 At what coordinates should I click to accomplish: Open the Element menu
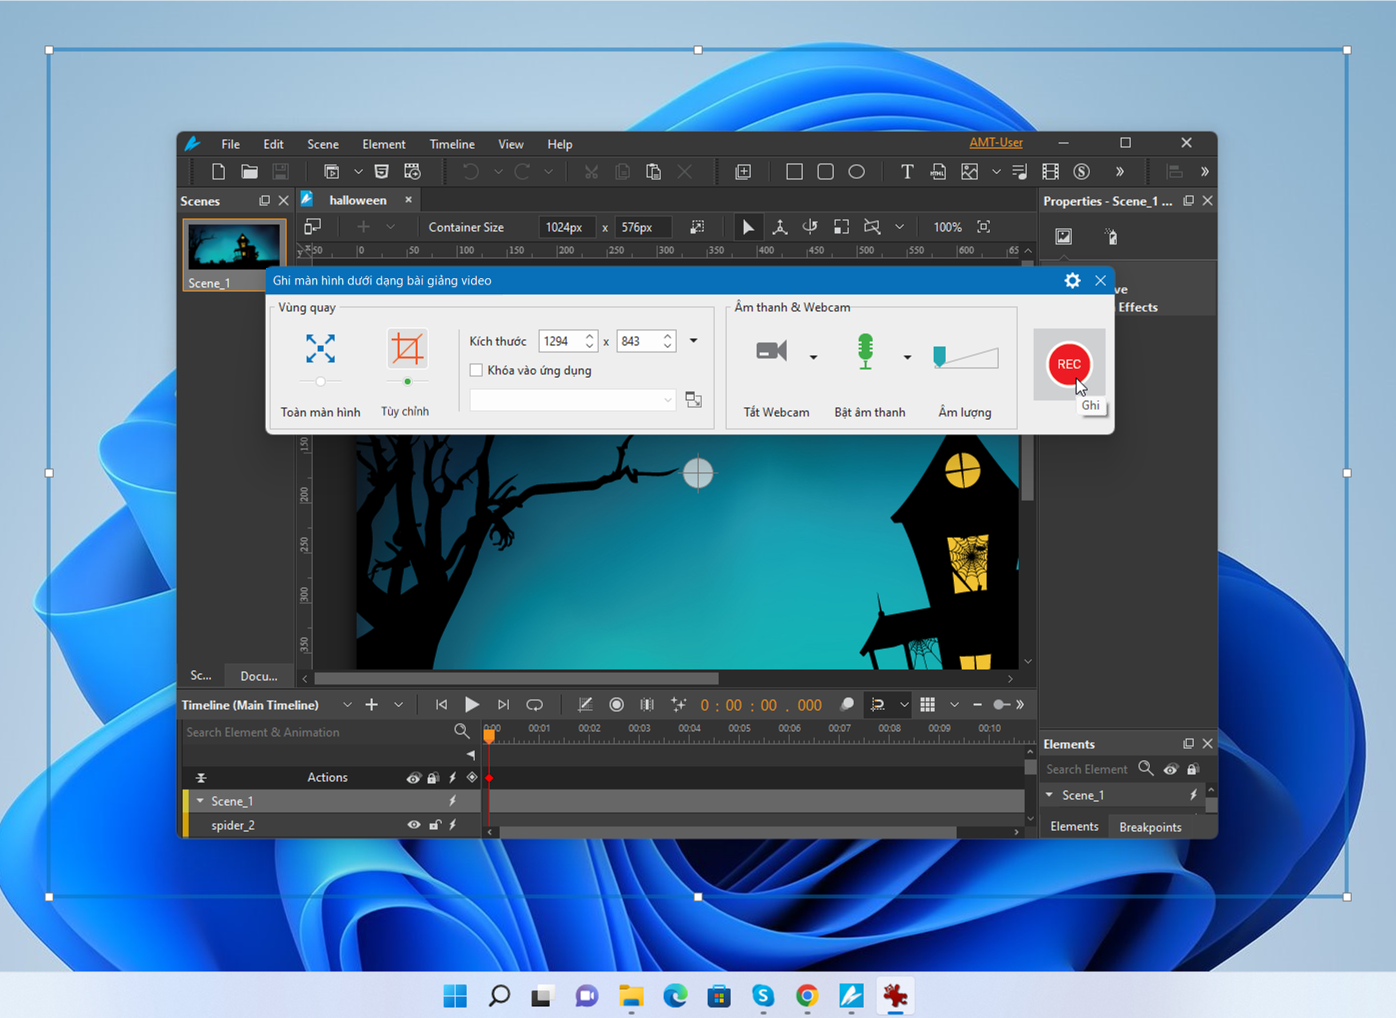tap(383, 144)
